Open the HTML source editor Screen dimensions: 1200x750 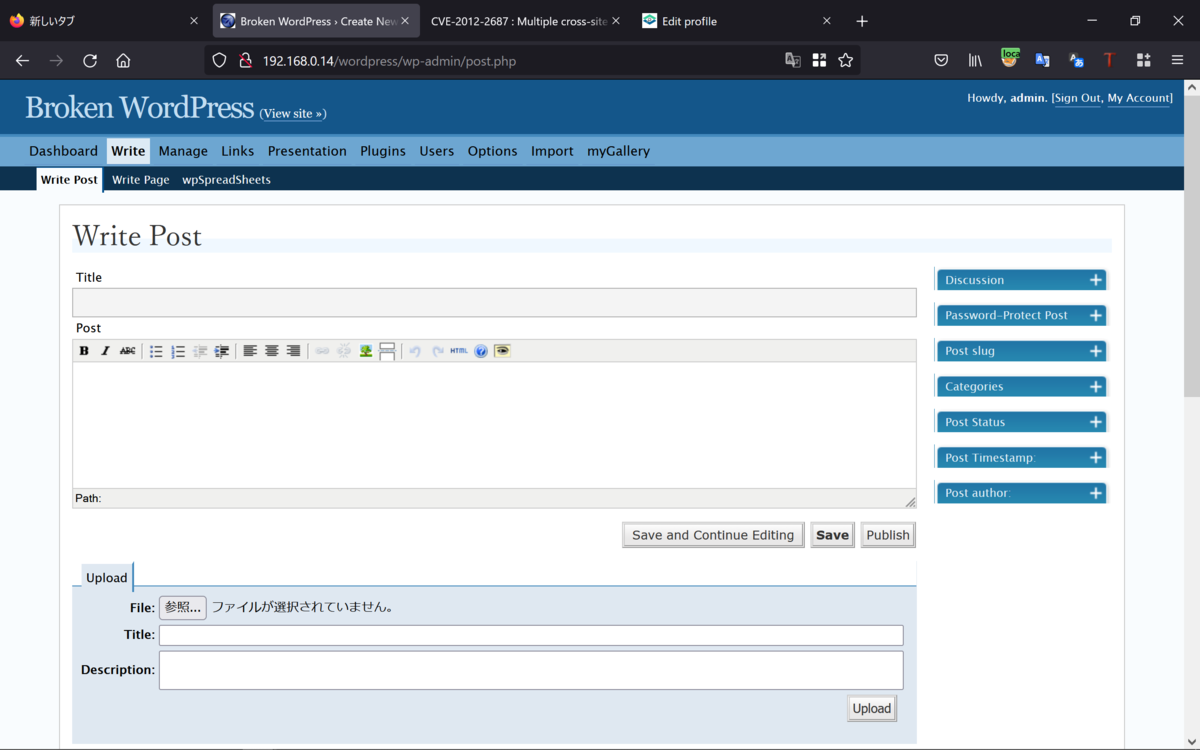pos(459,351)
